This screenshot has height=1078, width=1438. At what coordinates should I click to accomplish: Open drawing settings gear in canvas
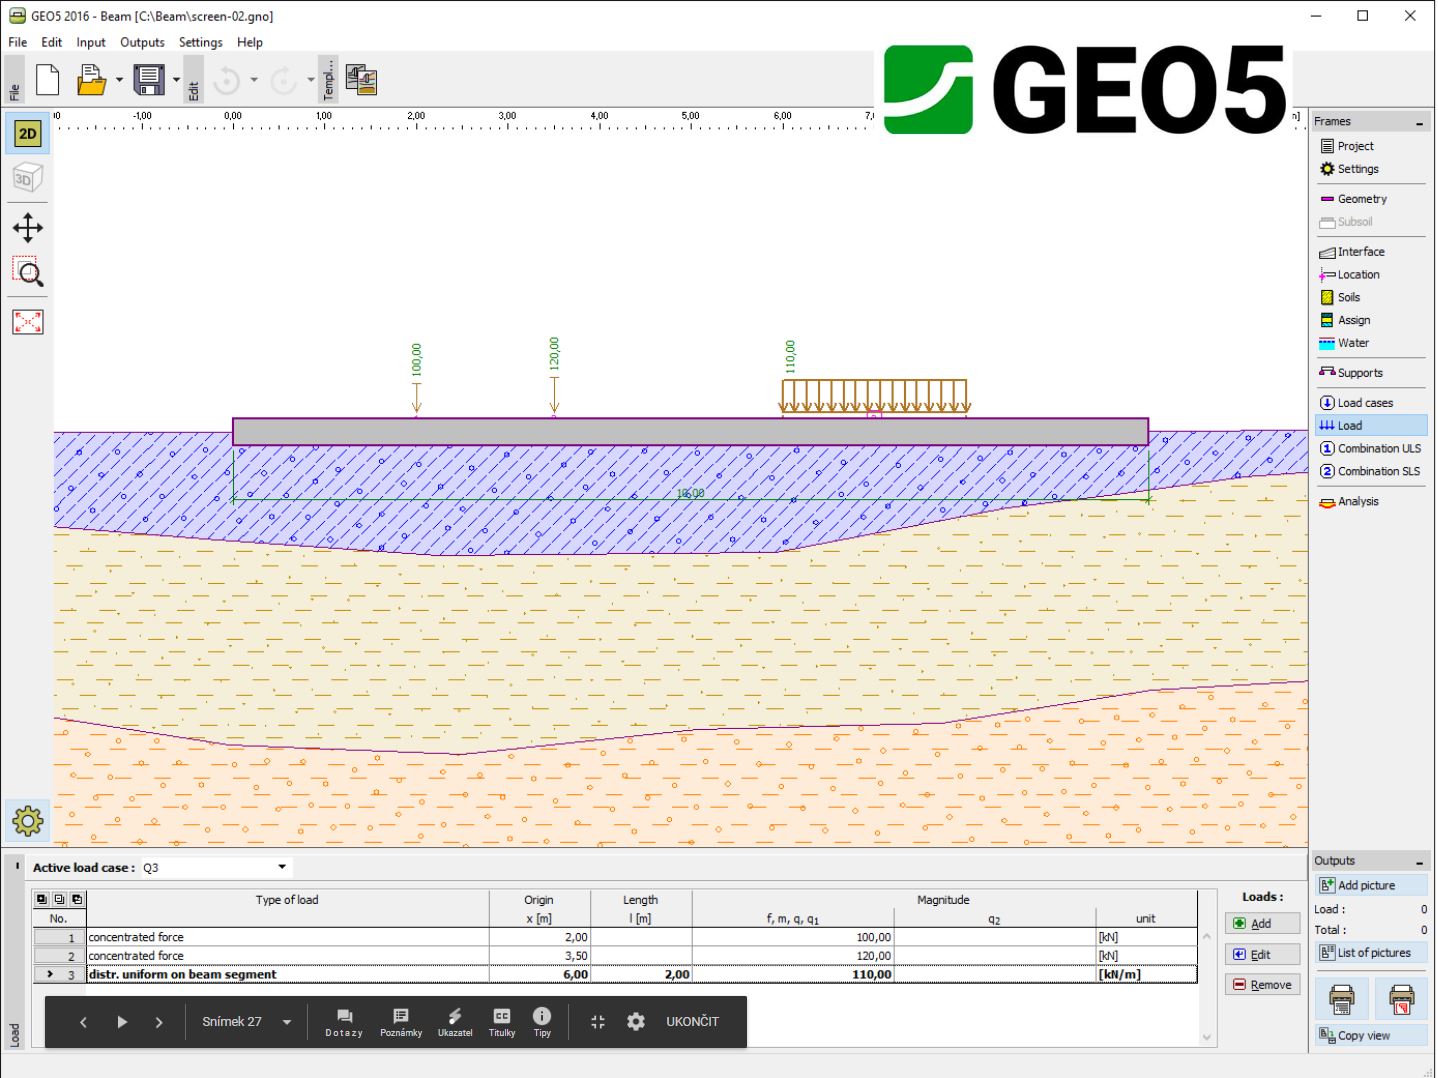[27, 822]
